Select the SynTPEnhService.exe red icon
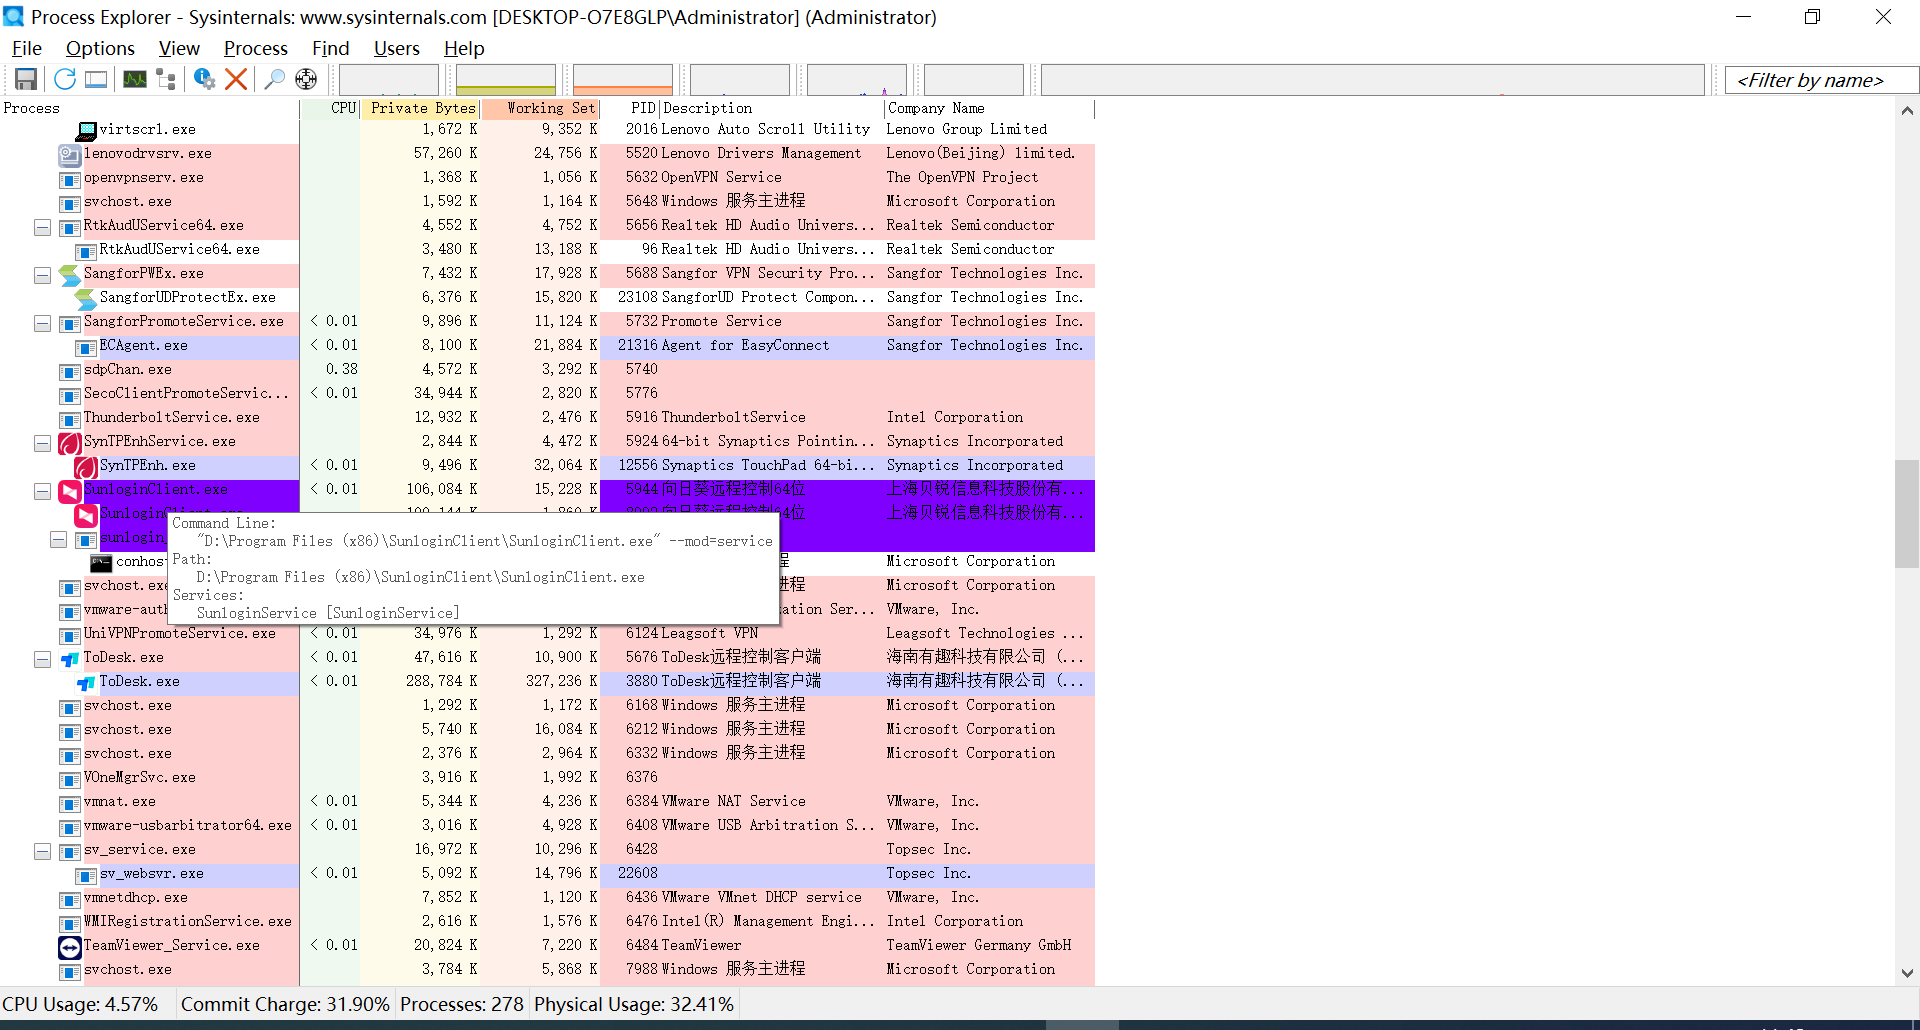 pyautogui.click(x=70, y=442)
